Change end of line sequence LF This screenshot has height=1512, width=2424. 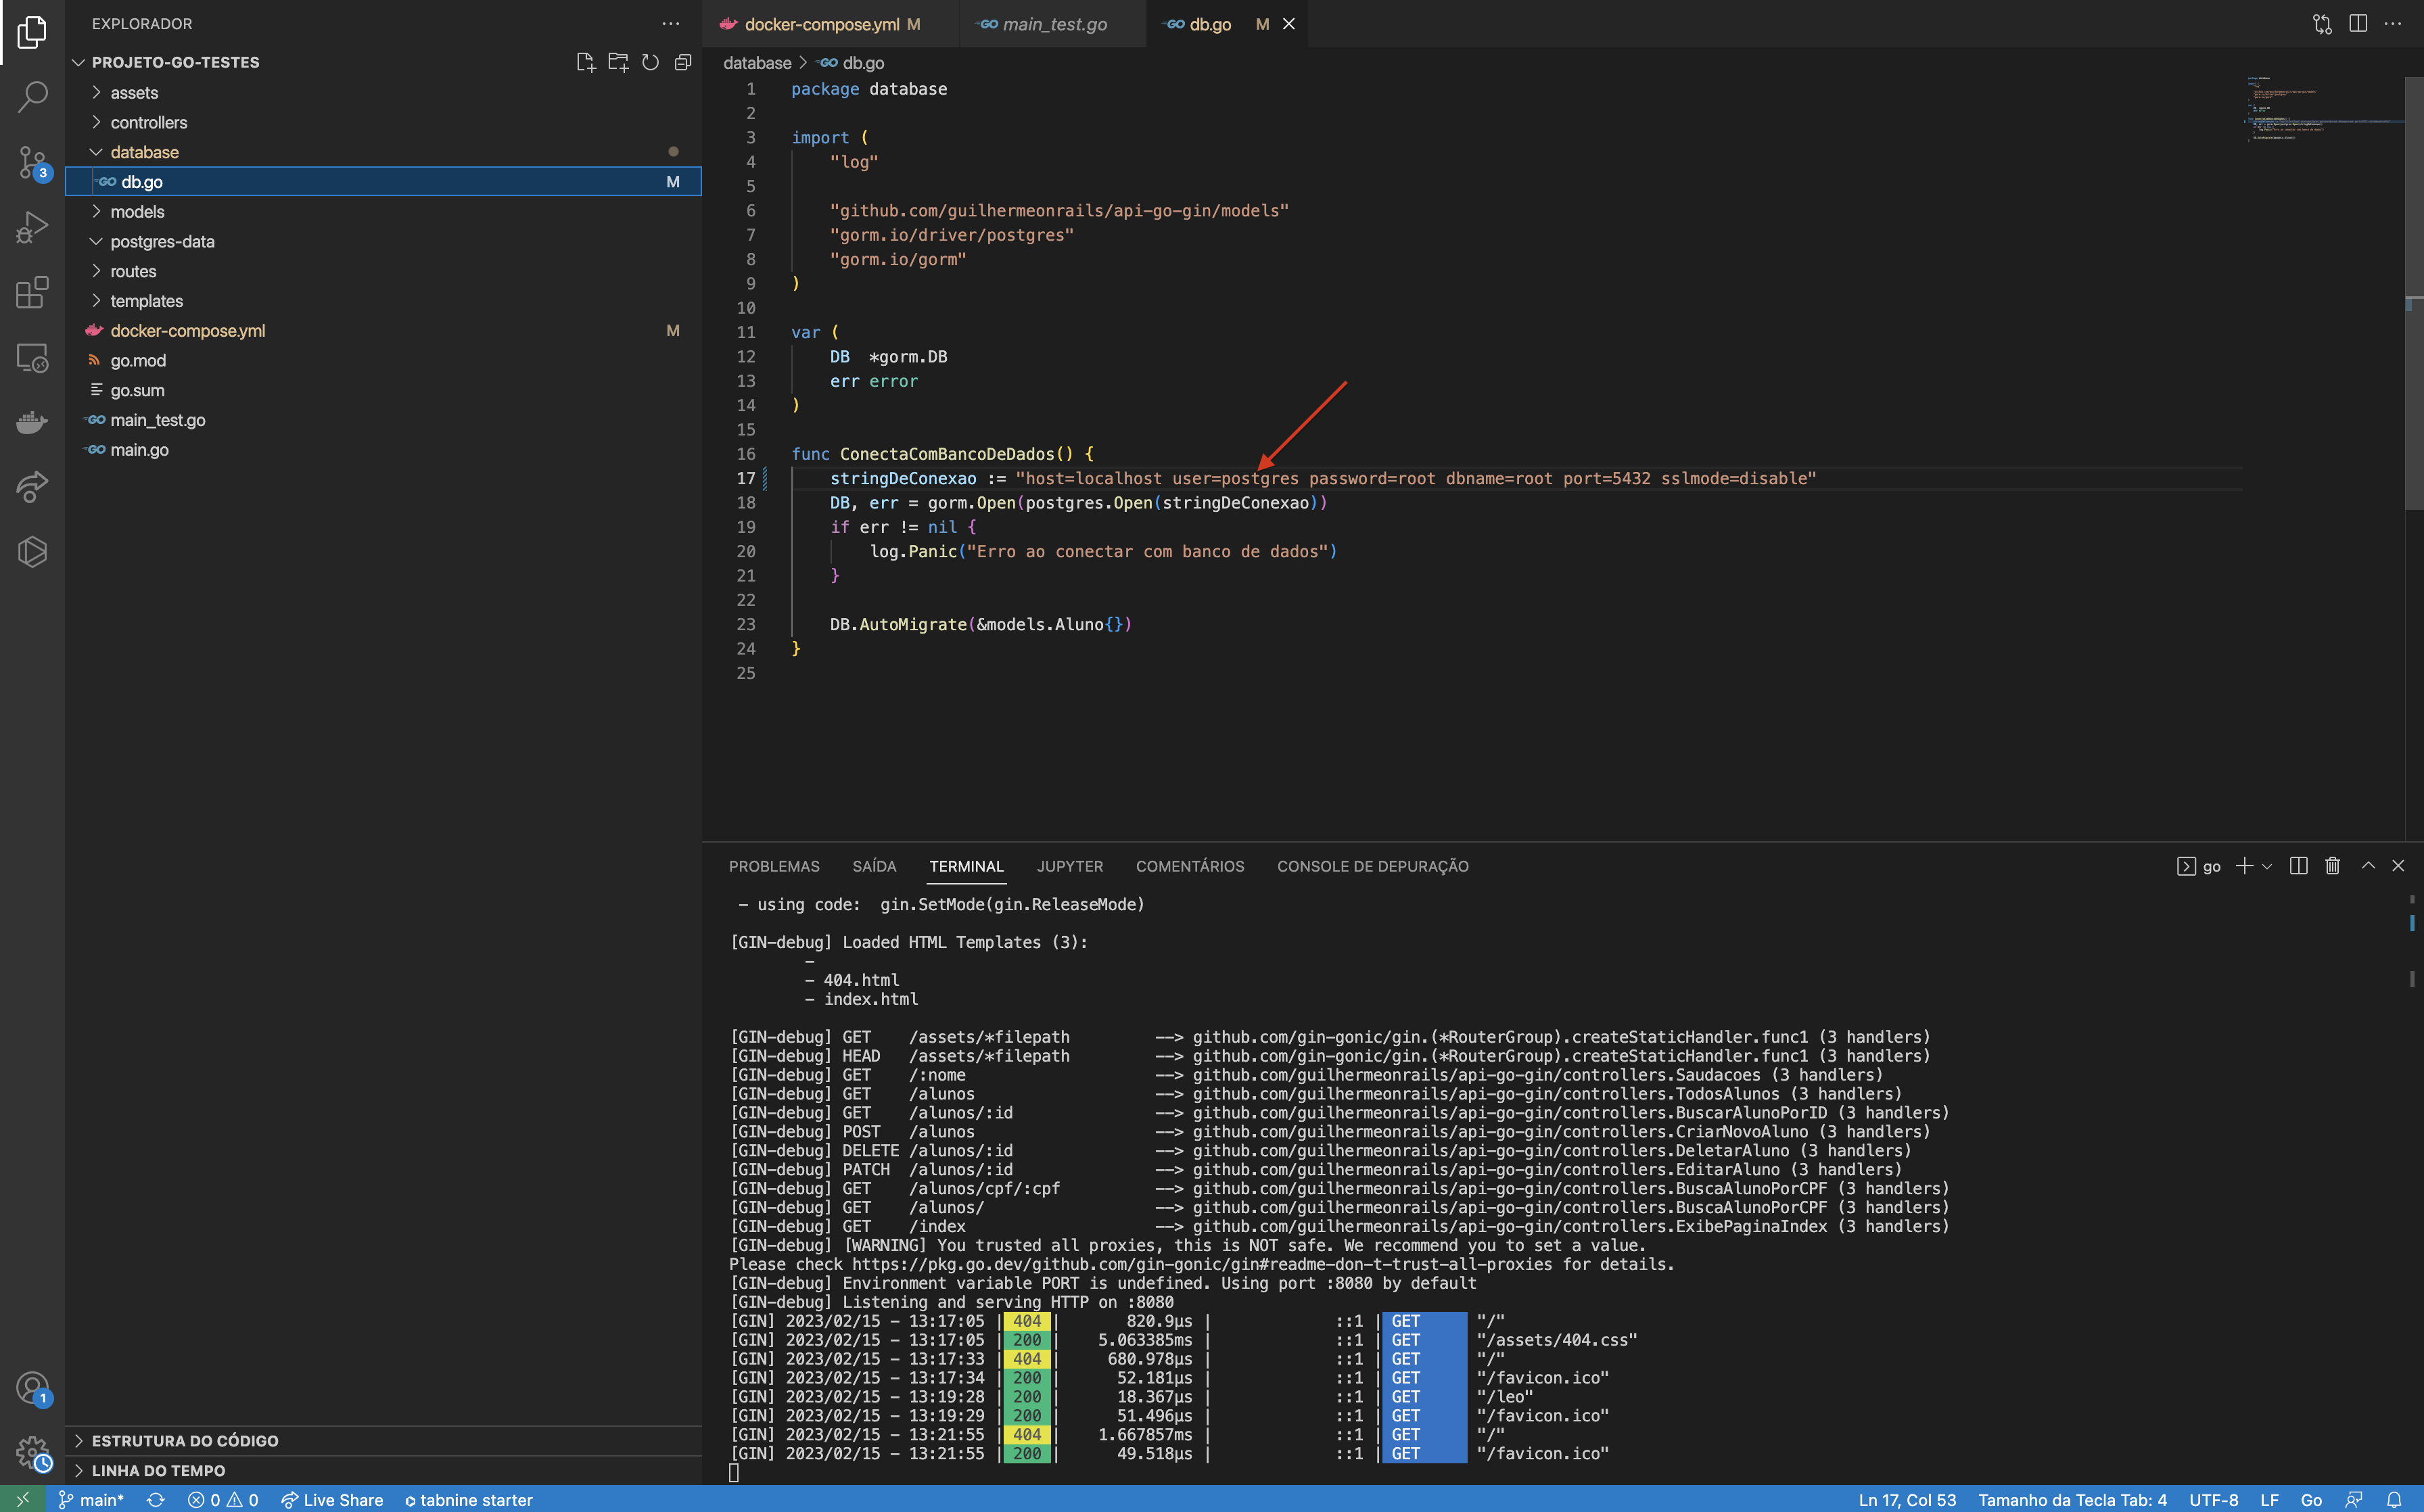tap(2269, 1499)
